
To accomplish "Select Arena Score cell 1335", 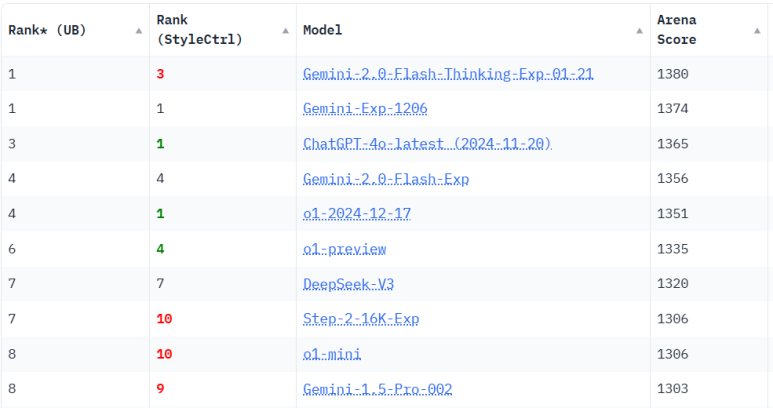I will pos(672,249).
